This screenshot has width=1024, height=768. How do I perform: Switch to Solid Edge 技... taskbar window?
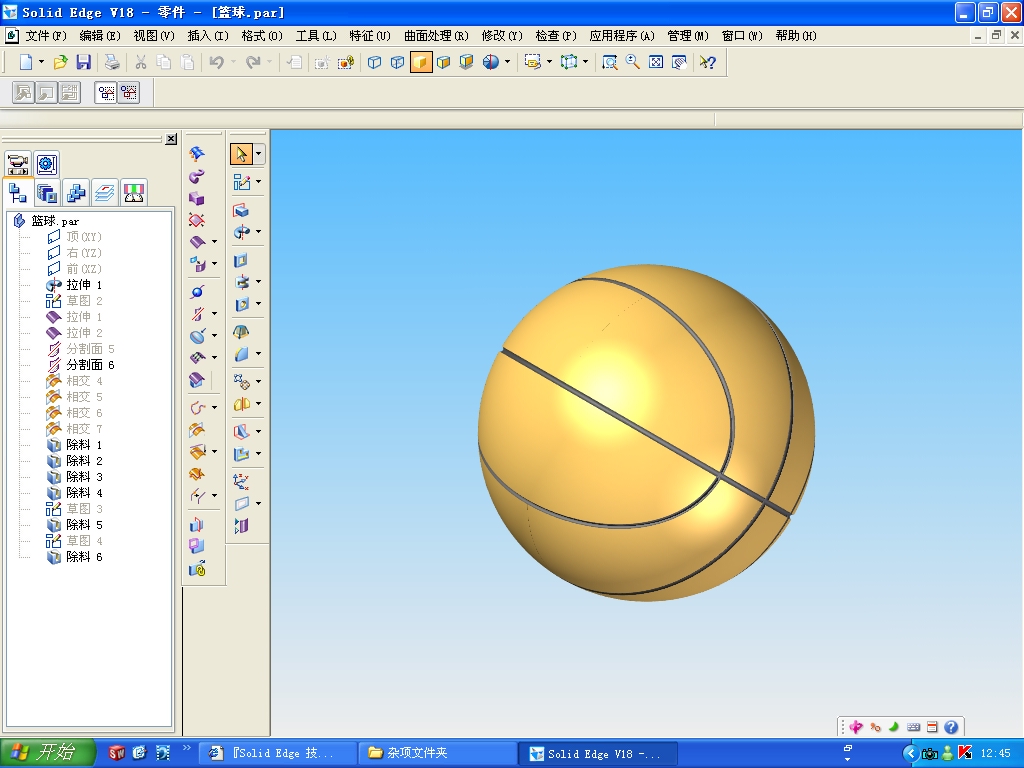[276, 753]
